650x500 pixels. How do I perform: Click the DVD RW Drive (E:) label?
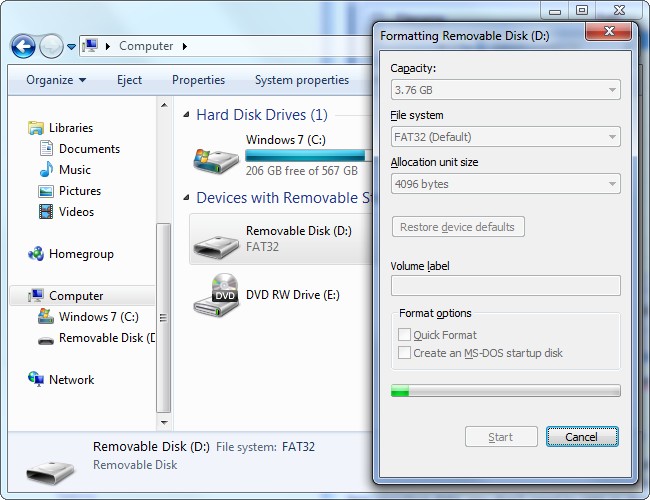click(x=293, y=295)
